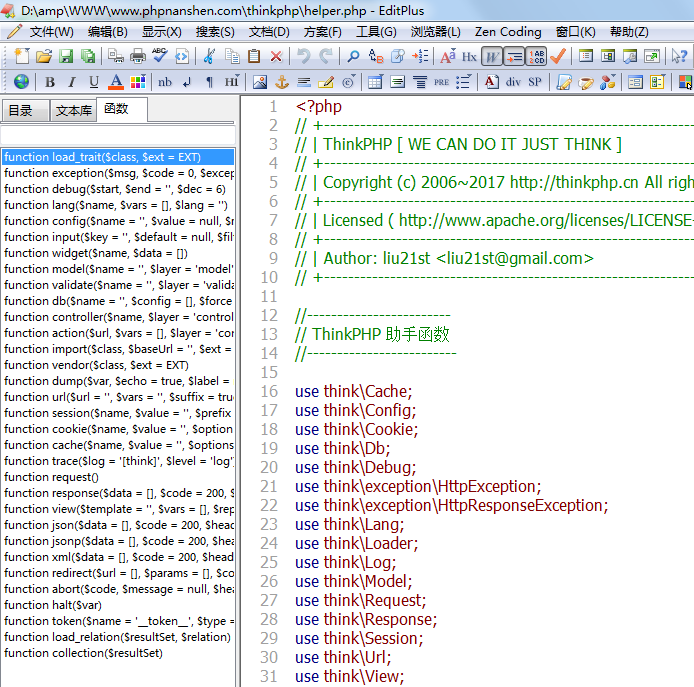Select function debug in list
The width and height of the screenshot is (694, 687).
click(118, 189)
